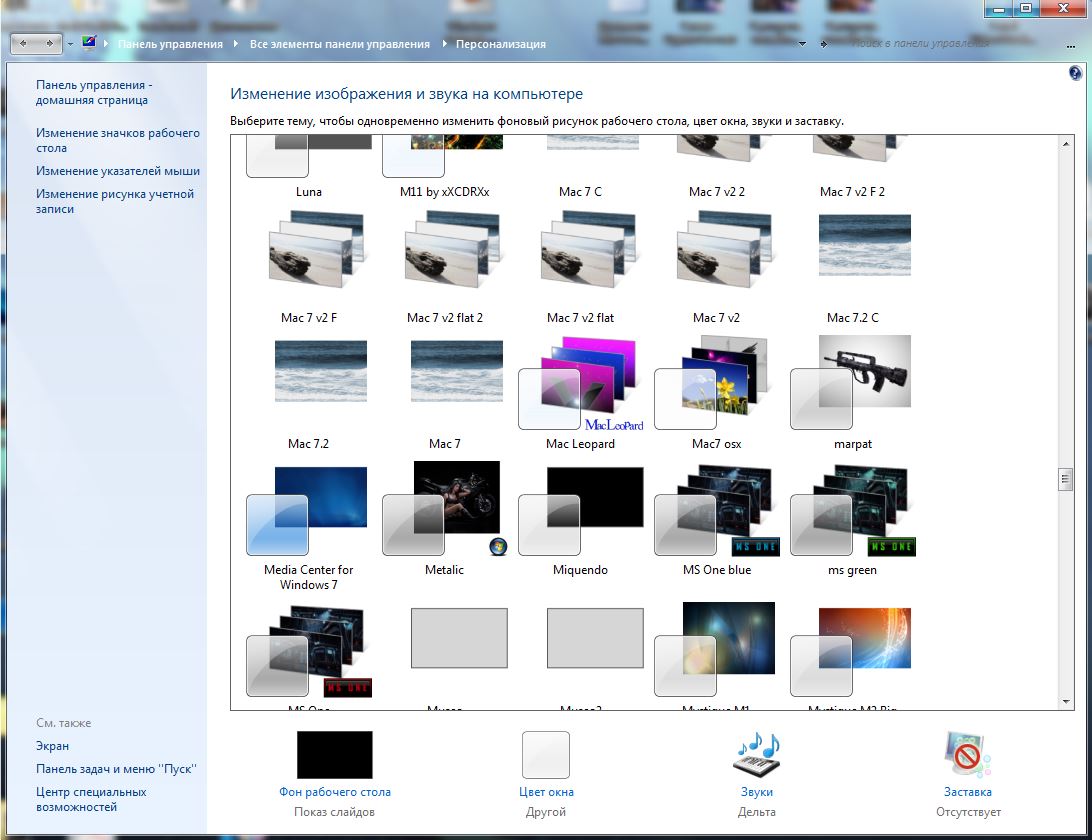Open Изменение рисунка учетной записи
The image size is (1092, 840).
(x=115, y=201)
